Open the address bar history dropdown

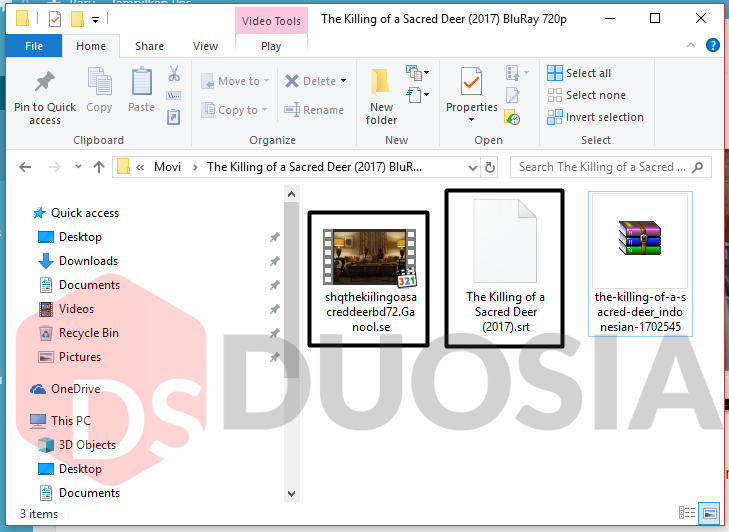point(473,167)
